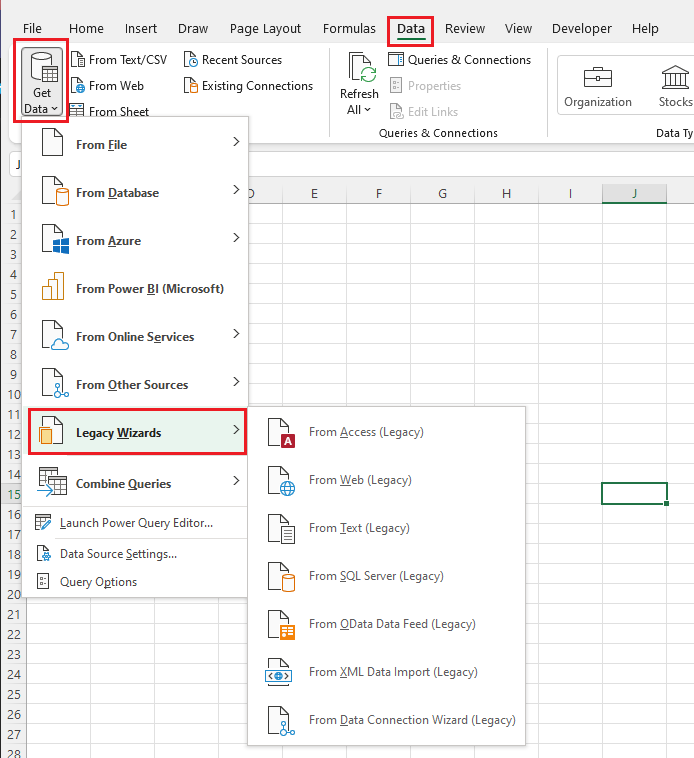The height and width of the screenshot is (758, 694).
Task: Expand the From Database submenu arrow
Action: [x=236, y=190]
